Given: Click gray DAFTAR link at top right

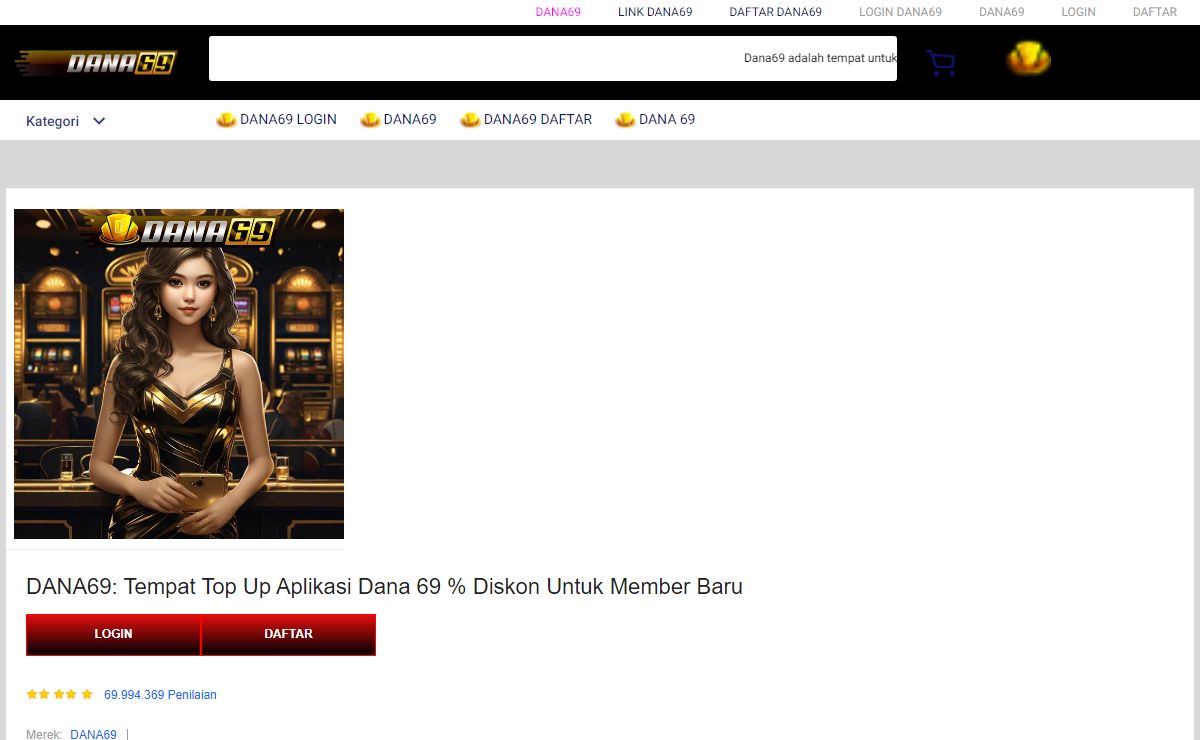Looking at the screenshot, I should point(1155,12).
